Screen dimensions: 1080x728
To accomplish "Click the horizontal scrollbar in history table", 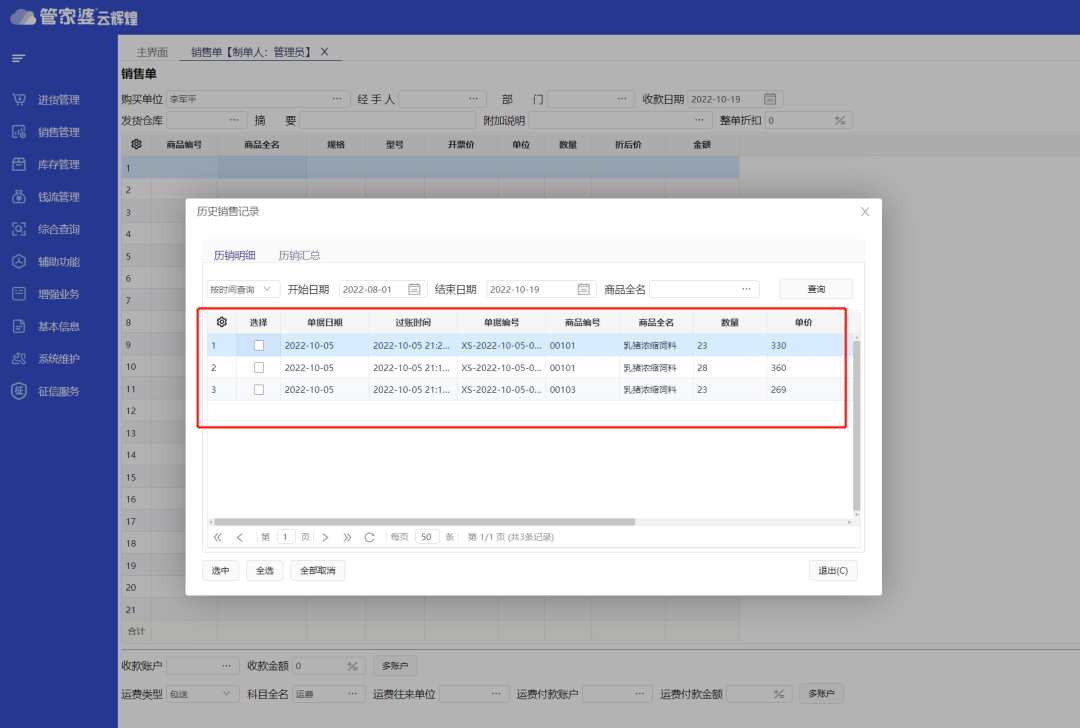I will click(x=424, y=522).
